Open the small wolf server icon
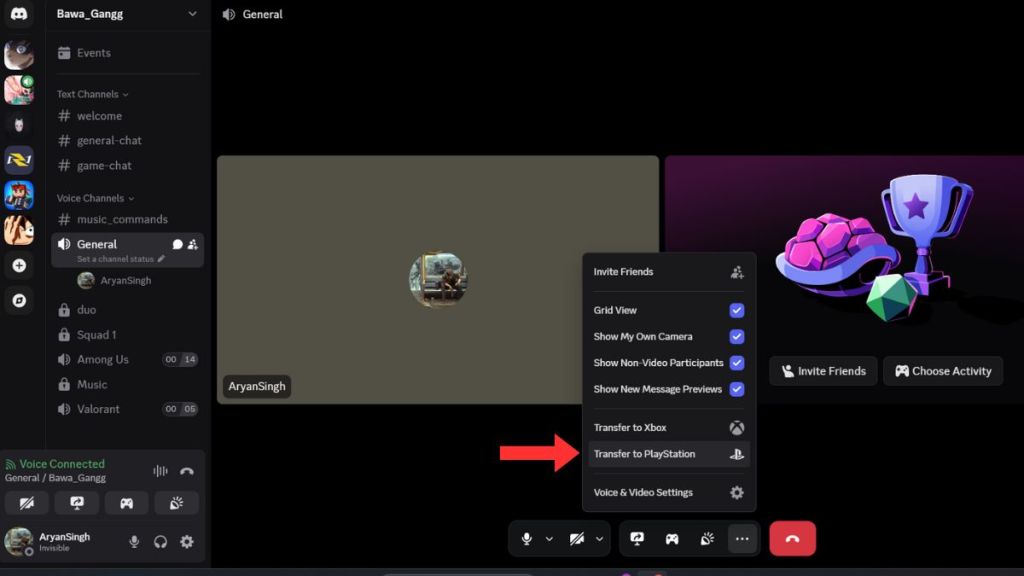This screenshot has height=576, width=1024. coord(19,125)
